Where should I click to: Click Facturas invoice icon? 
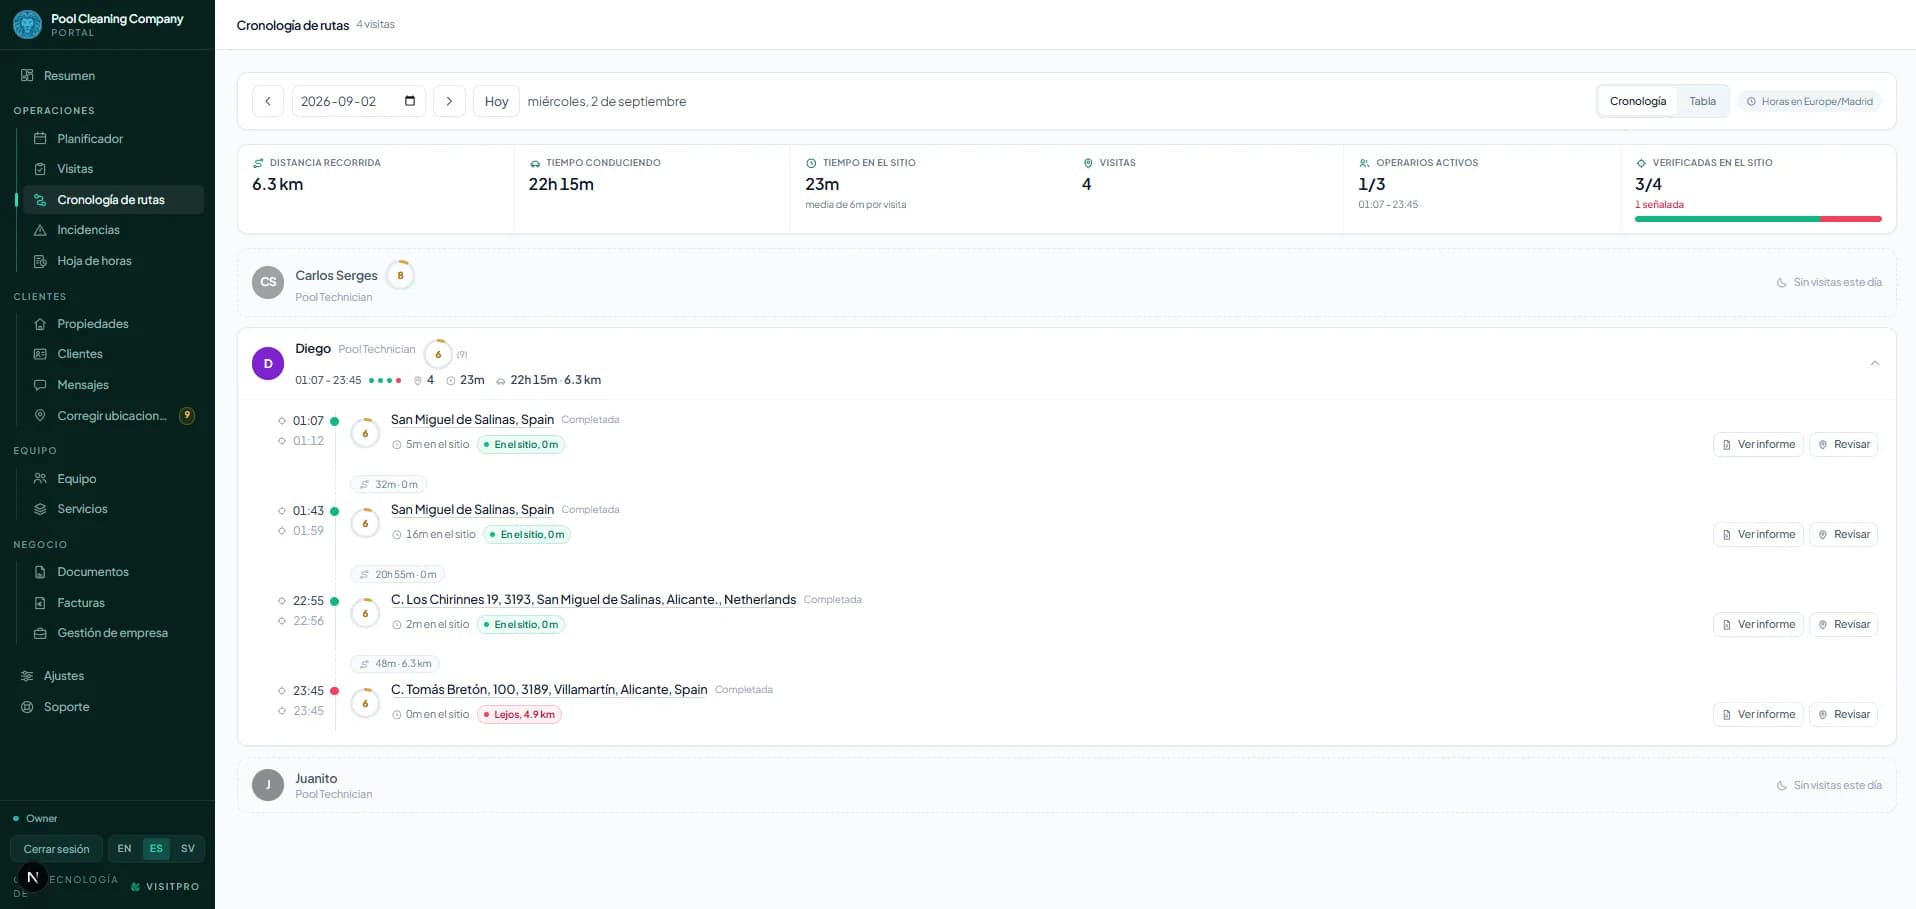(40, 603)
